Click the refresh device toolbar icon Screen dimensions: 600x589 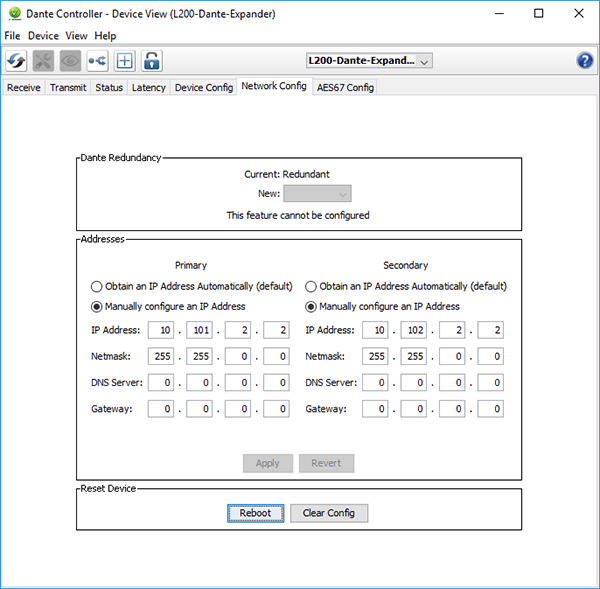point(16,61)
